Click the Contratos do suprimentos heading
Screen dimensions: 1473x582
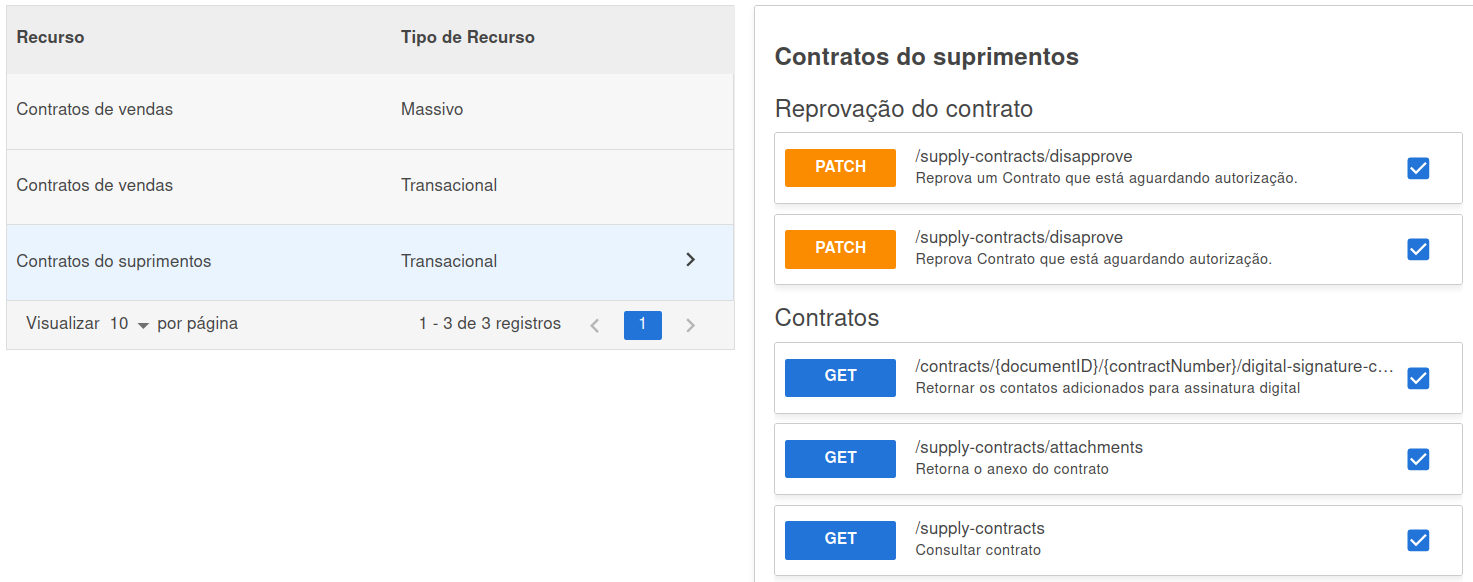click(925, 57)
